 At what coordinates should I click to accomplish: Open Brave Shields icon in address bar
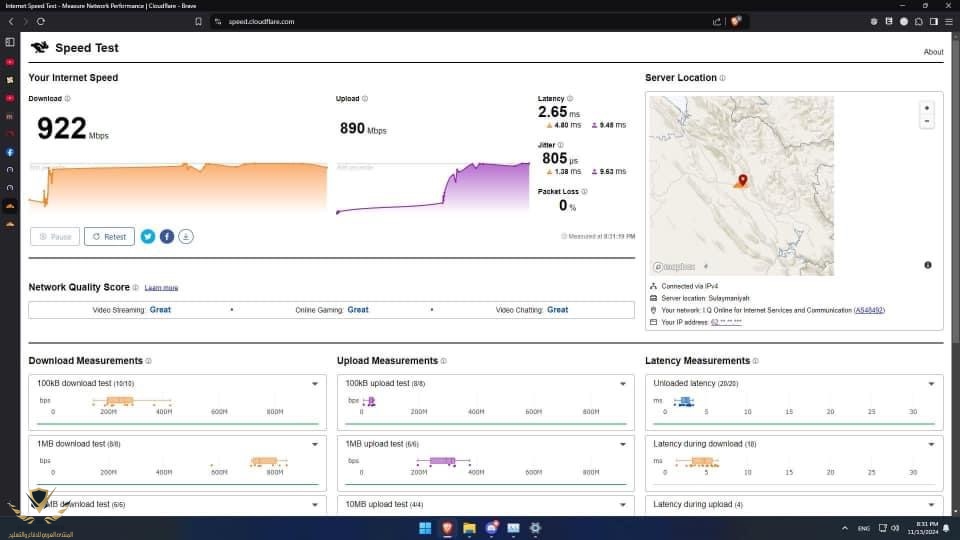(736, 21)
